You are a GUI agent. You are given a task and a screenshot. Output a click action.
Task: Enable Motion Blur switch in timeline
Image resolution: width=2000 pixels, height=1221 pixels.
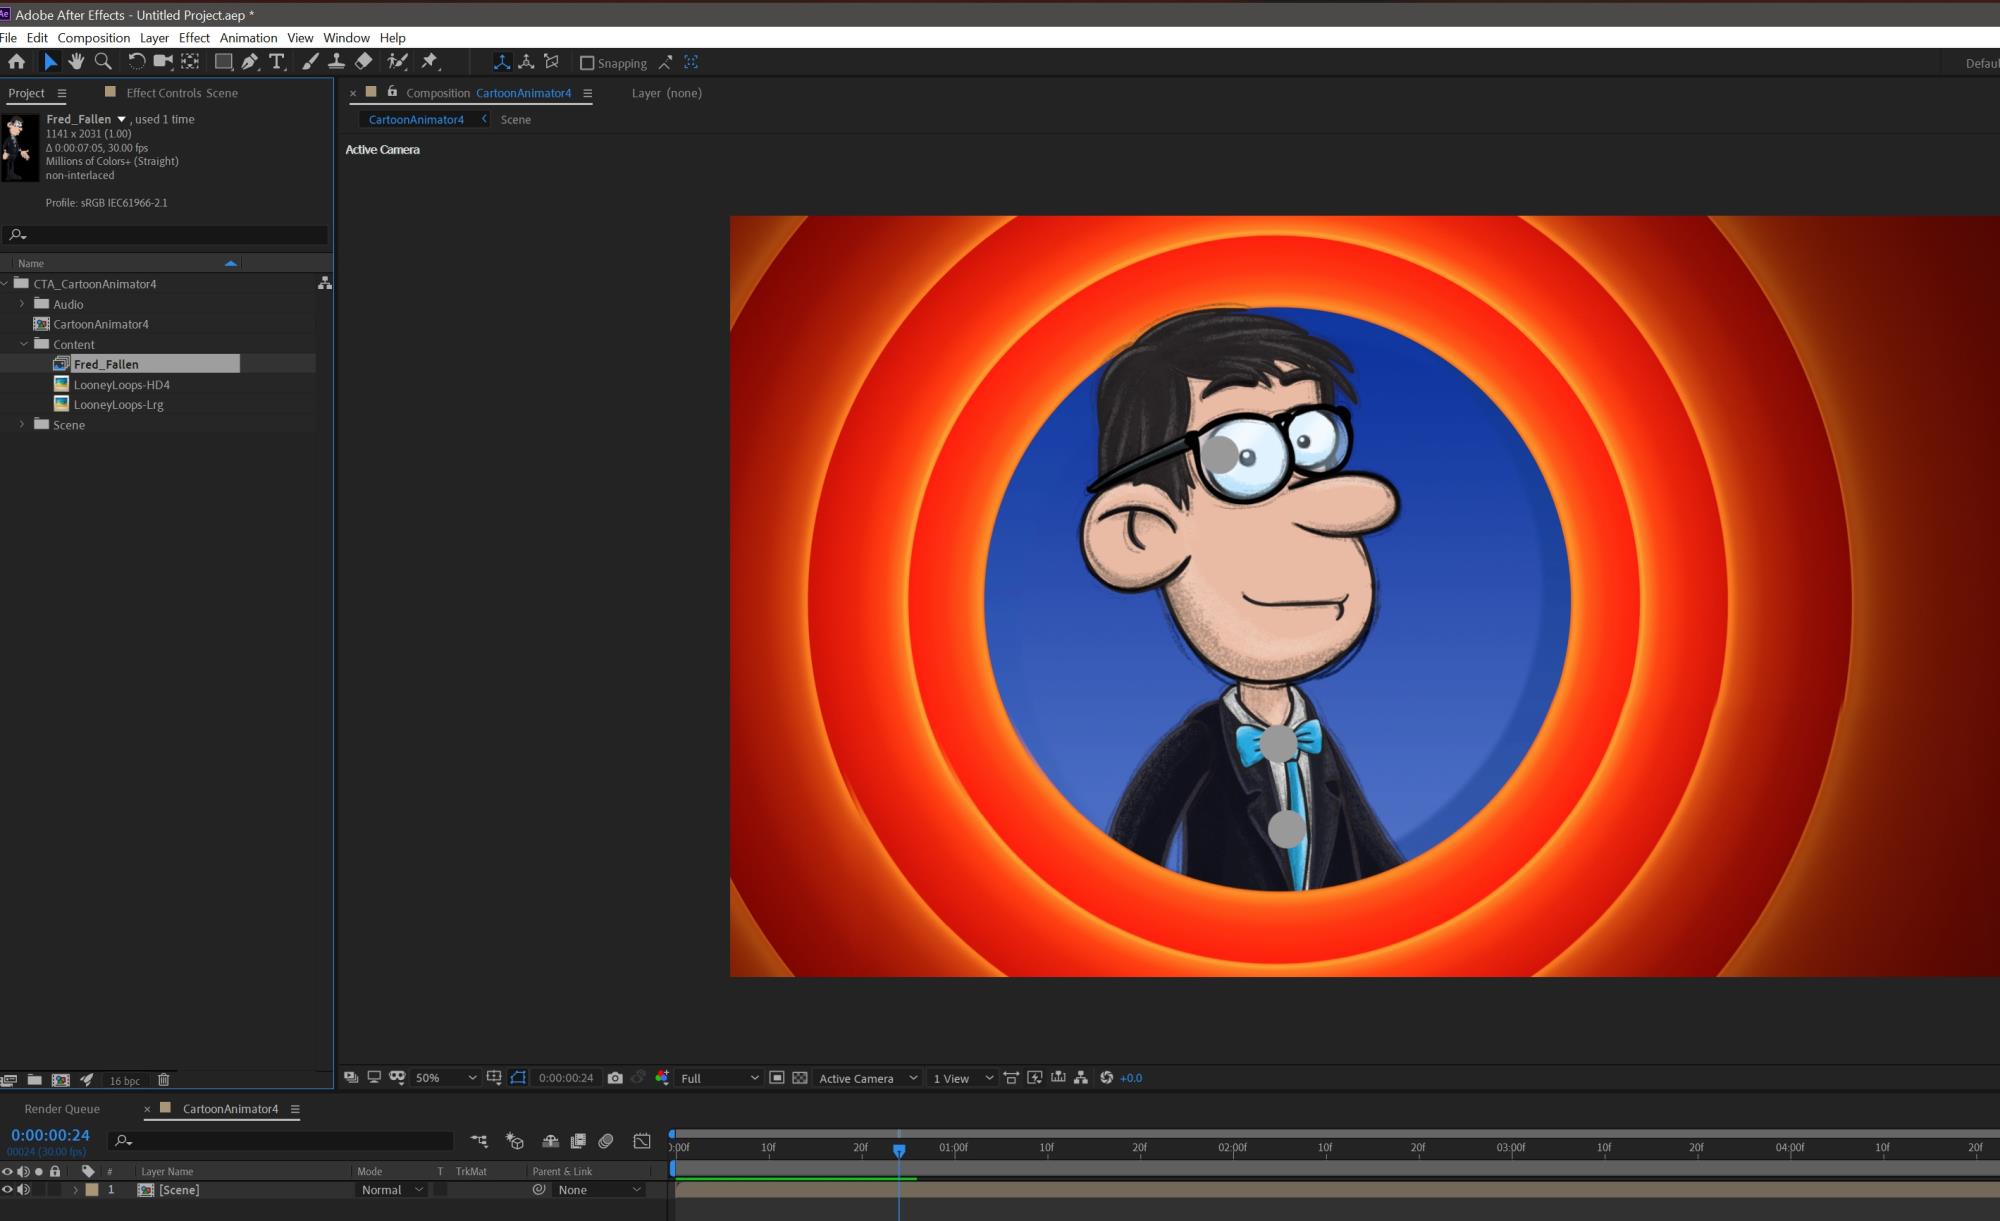coord(606,1141)
